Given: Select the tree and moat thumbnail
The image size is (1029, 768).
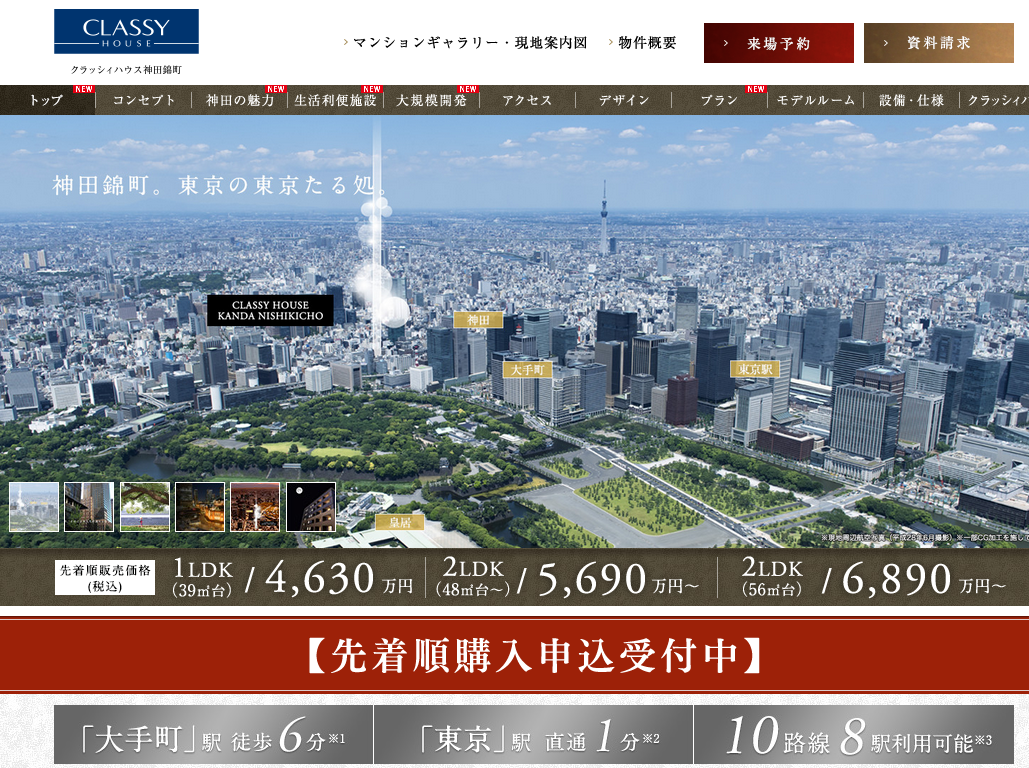Looking at the screenshot, I should [x=145, y=507].
